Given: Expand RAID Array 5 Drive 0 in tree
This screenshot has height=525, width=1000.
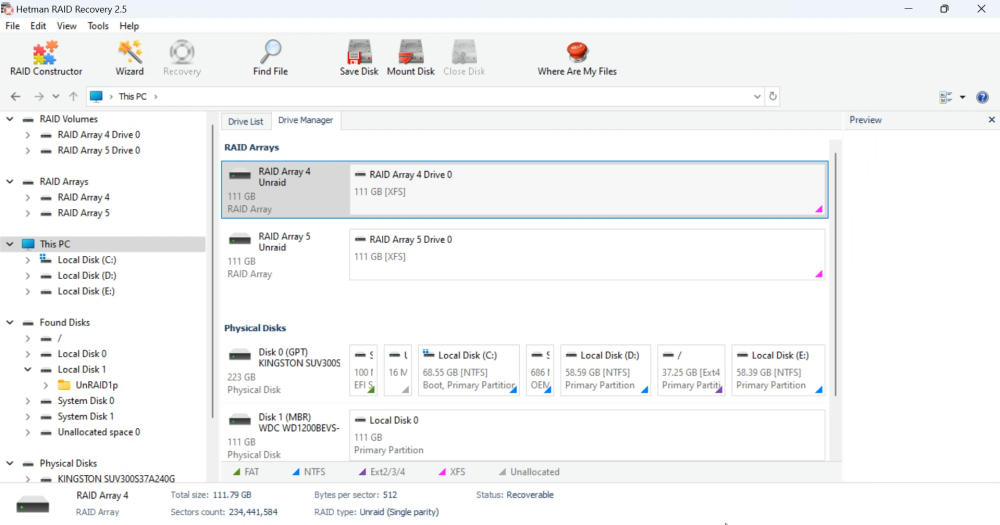Looking at the screenshot, I should tap(27, 151).
